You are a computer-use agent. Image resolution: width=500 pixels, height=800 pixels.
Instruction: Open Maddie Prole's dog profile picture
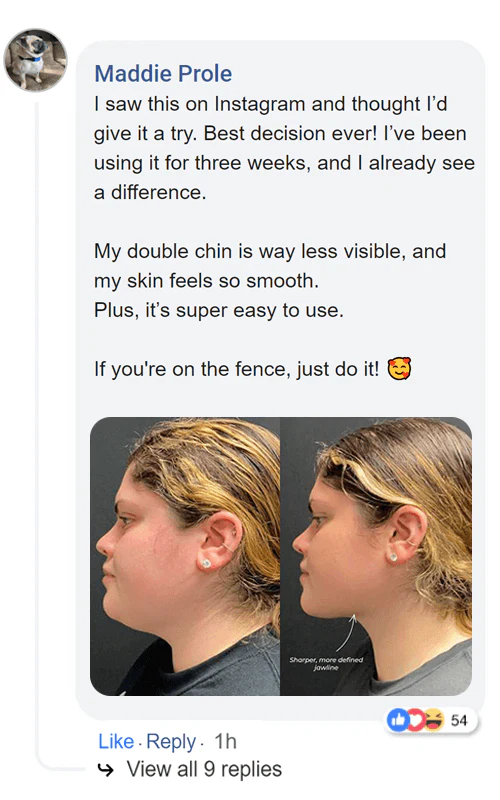click(35, 60)
